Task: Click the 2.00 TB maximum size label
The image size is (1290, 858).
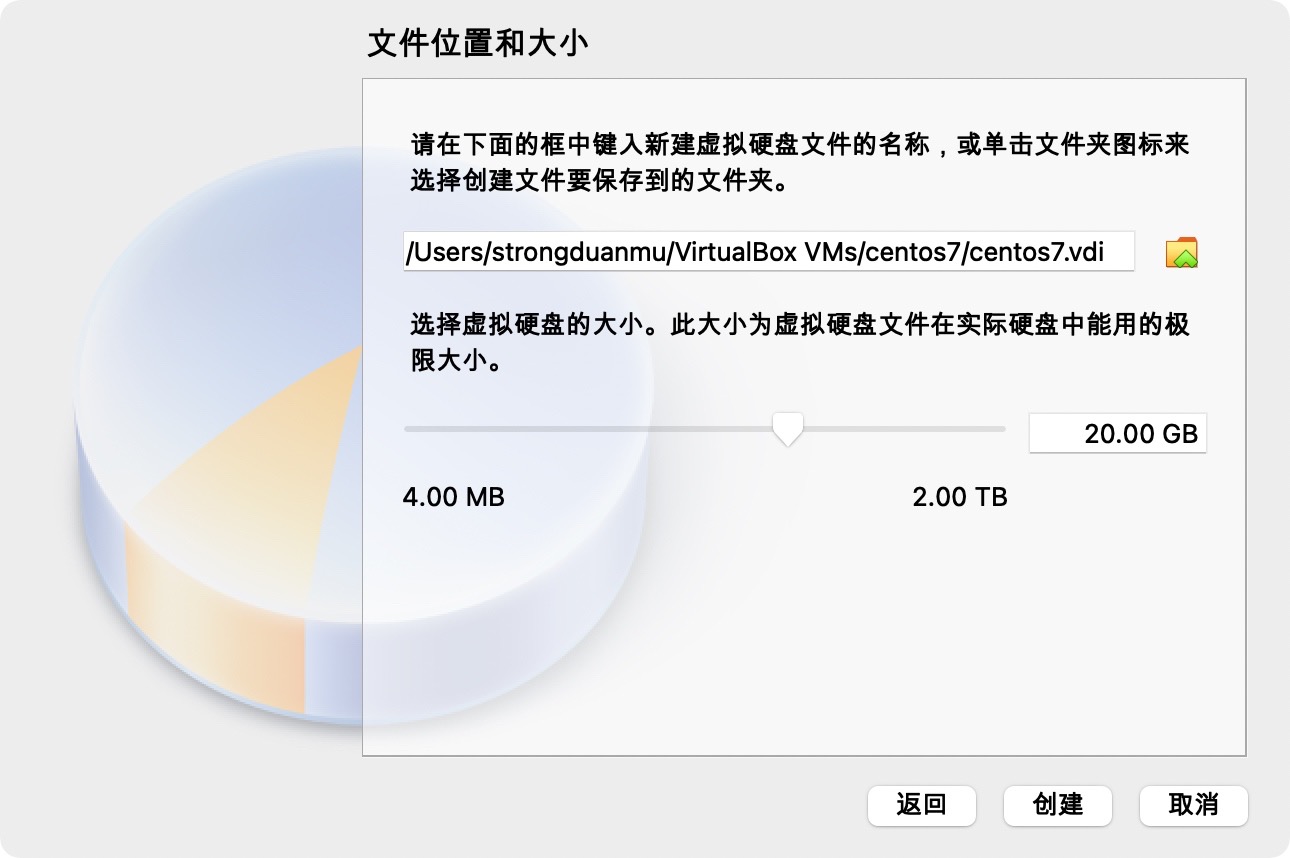Action: click(959, 496)
